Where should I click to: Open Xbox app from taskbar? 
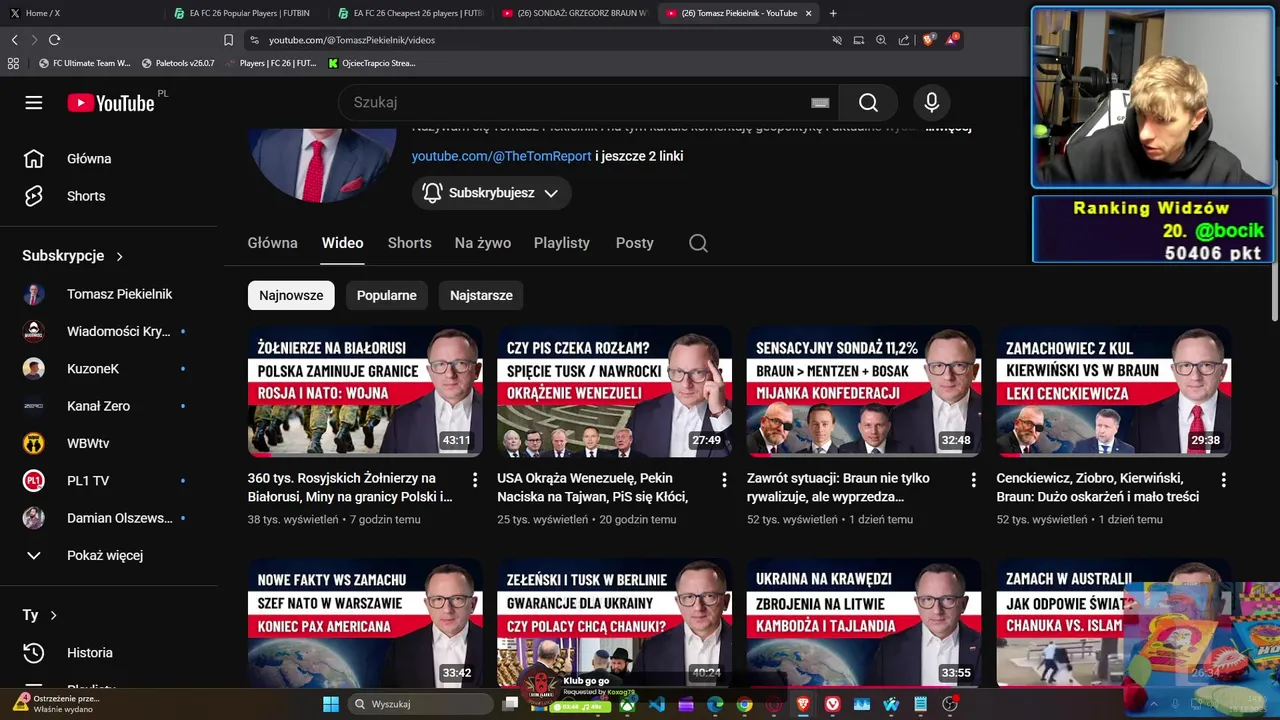point(627,704)
